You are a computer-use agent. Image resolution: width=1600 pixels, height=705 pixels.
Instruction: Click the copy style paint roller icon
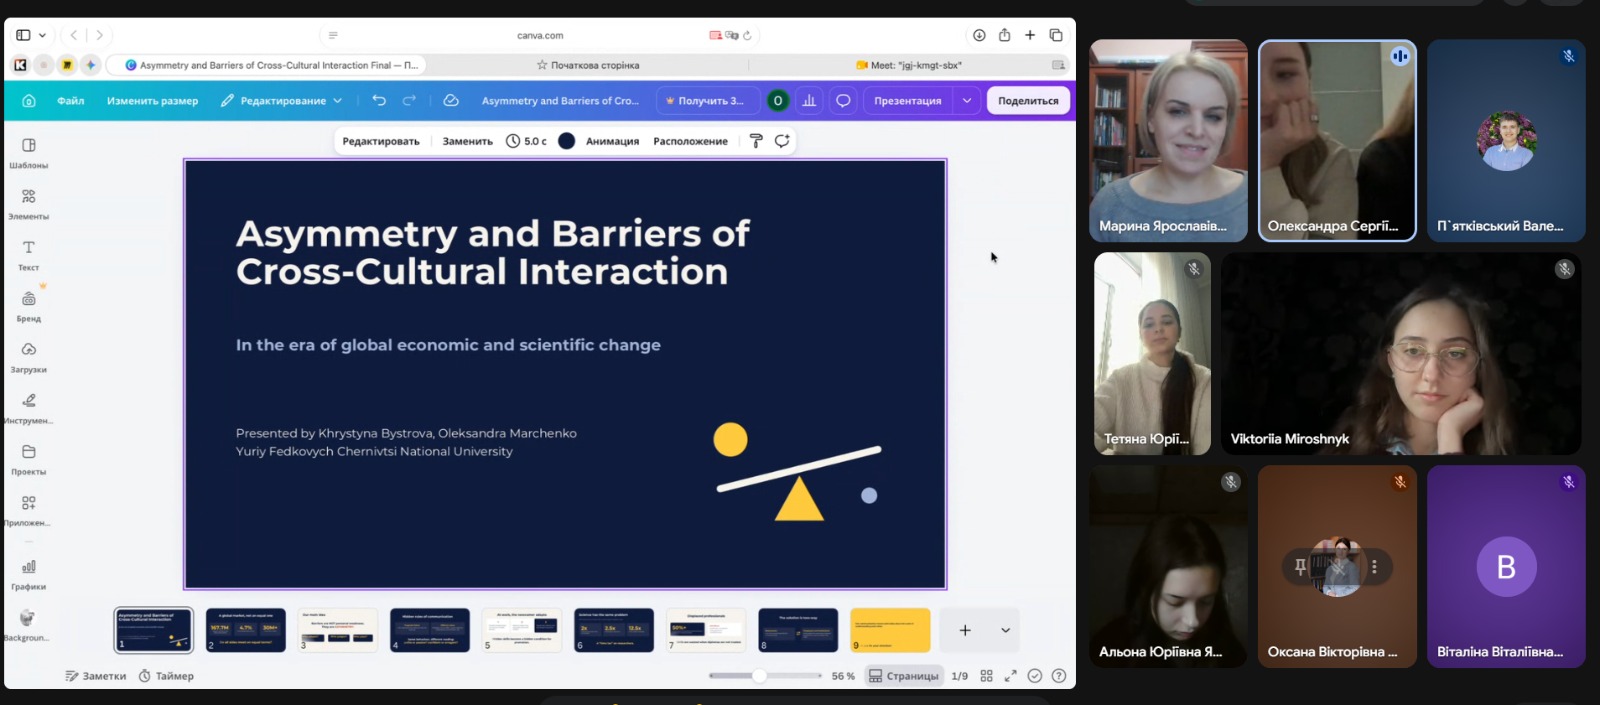coord(756,141)
